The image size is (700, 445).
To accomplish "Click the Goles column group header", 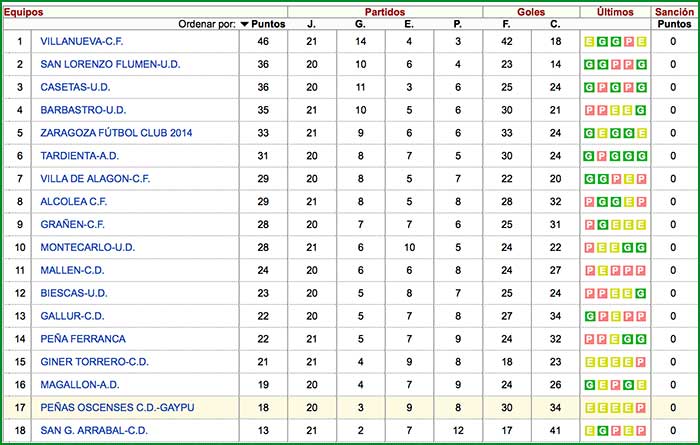I will pyautogui.click(x=531, y=9).
